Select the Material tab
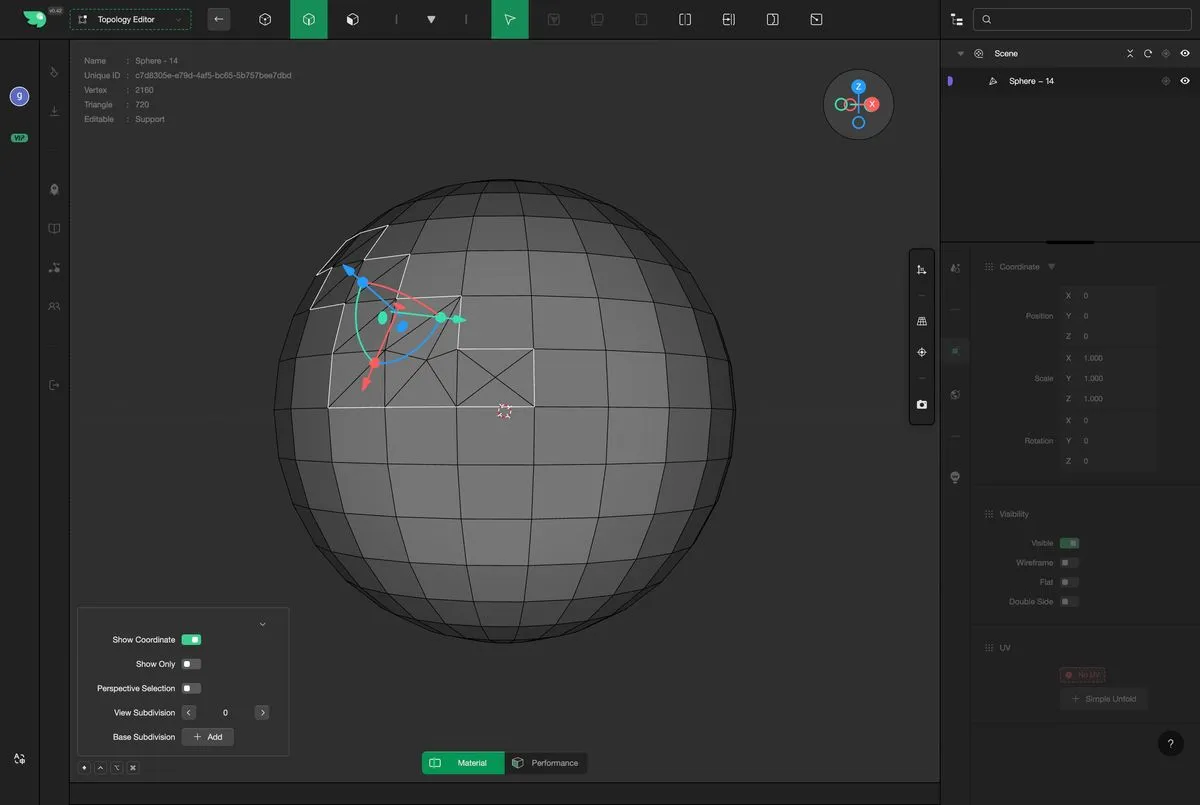Screen dimensions: 1200x805 463,763
